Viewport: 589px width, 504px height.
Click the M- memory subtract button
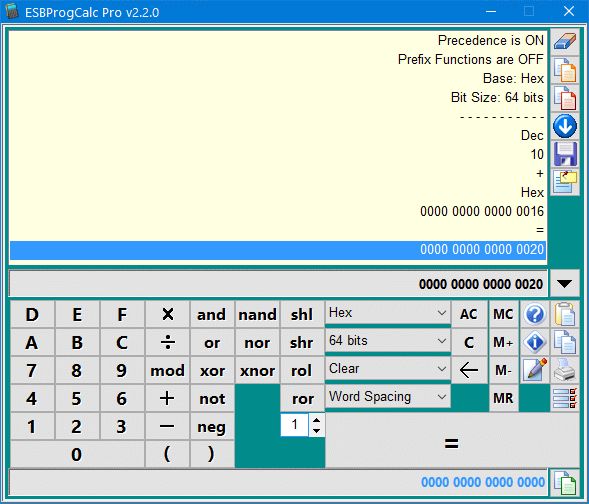[503, 370]
